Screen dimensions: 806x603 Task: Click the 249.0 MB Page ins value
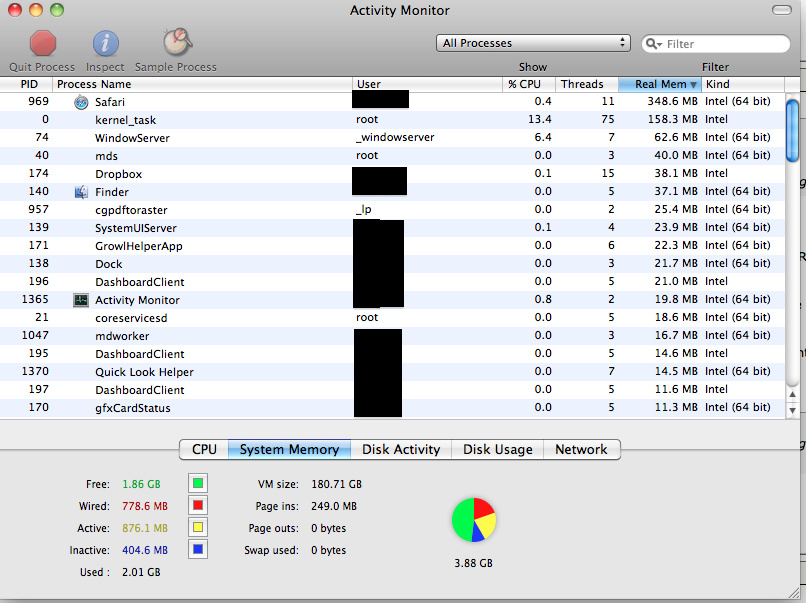[334, 506]
